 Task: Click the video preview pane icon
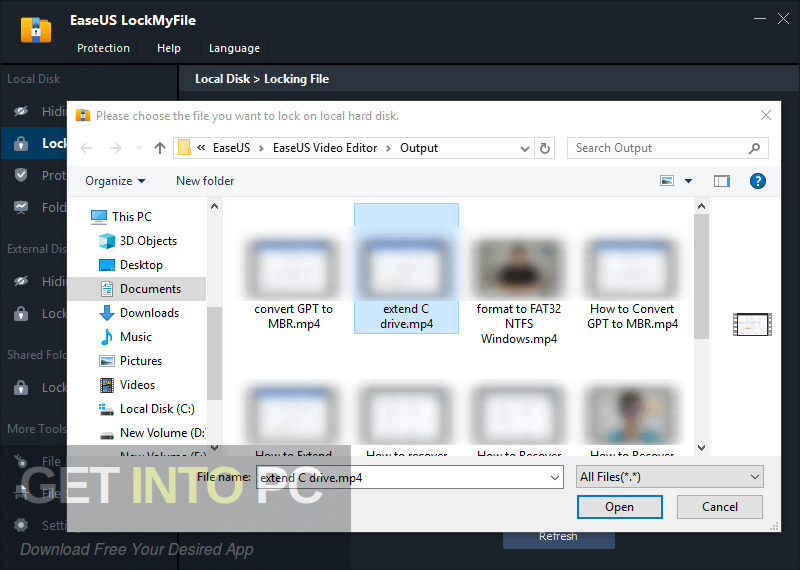(x=752, y=325)
